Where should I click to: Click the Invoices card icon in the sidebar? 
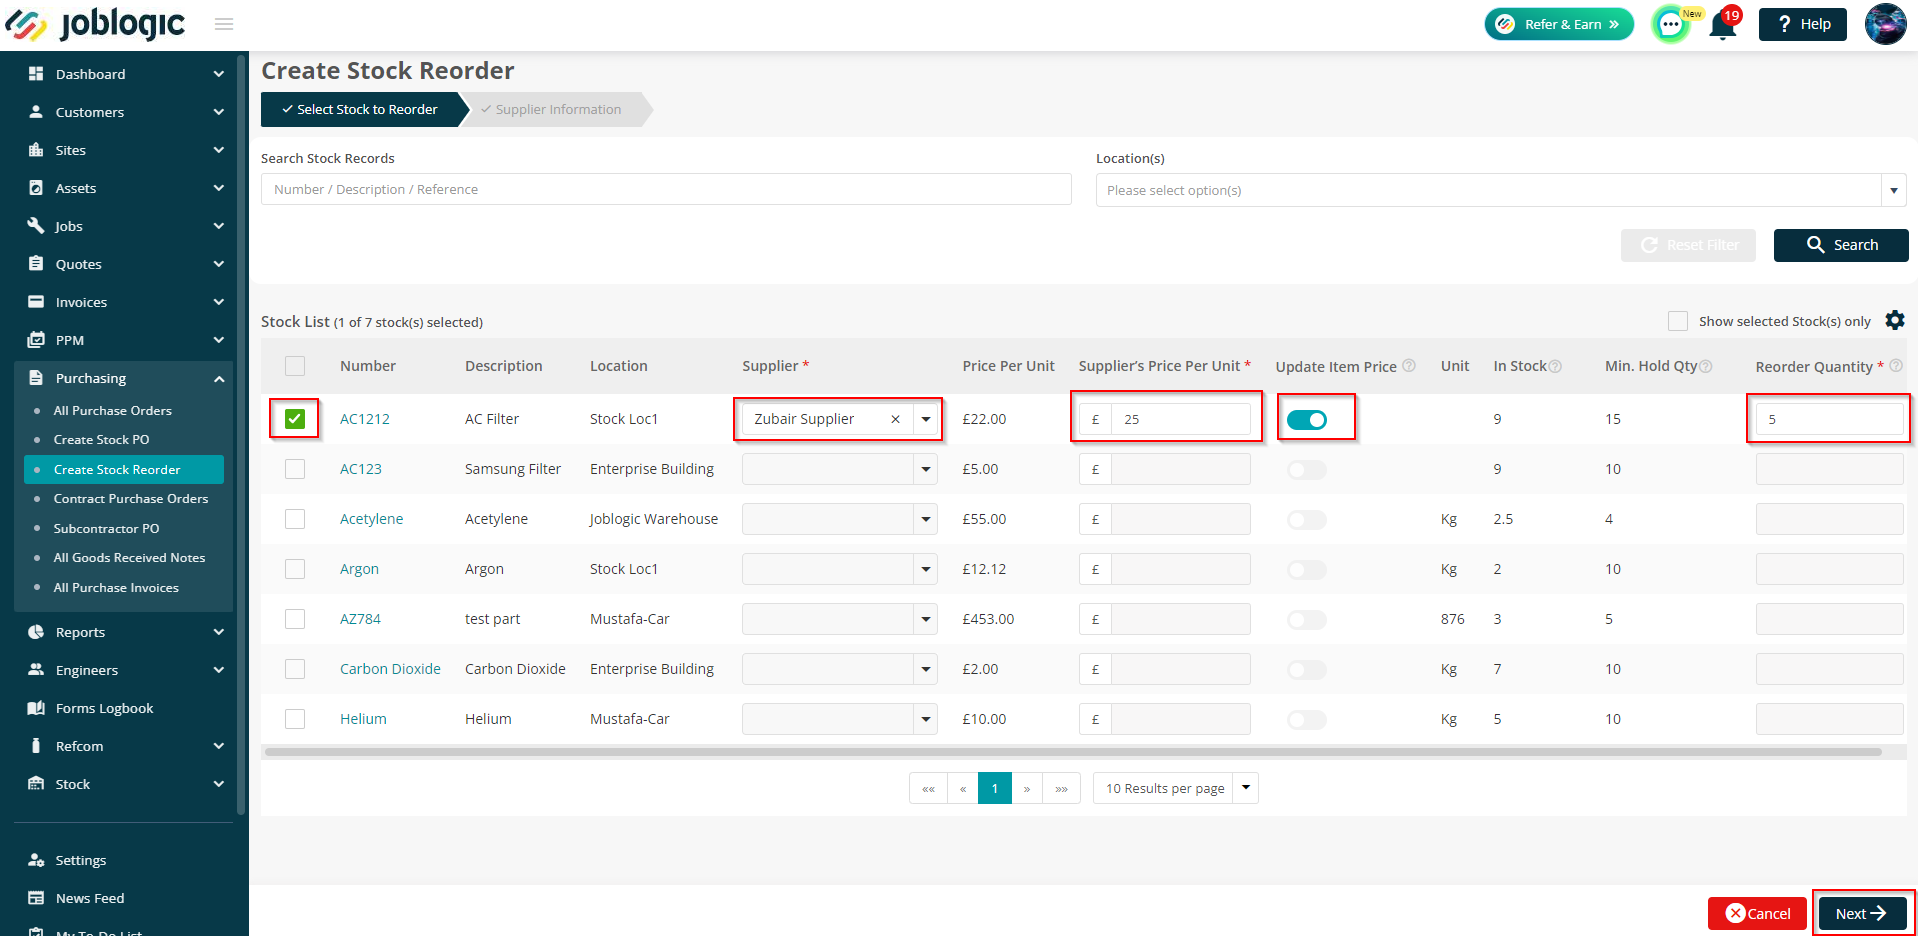point(36,302)
